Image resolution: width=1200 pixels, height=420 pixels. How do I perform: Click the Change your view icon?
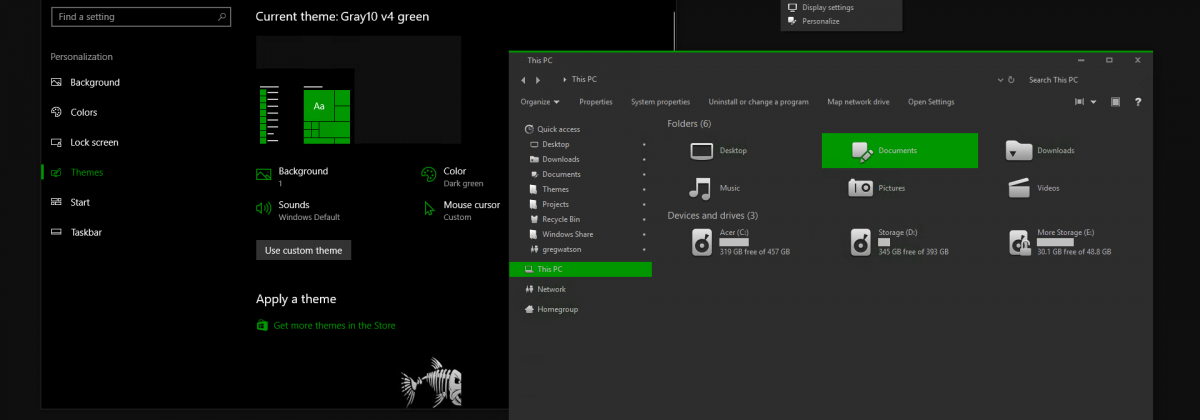1080,102
